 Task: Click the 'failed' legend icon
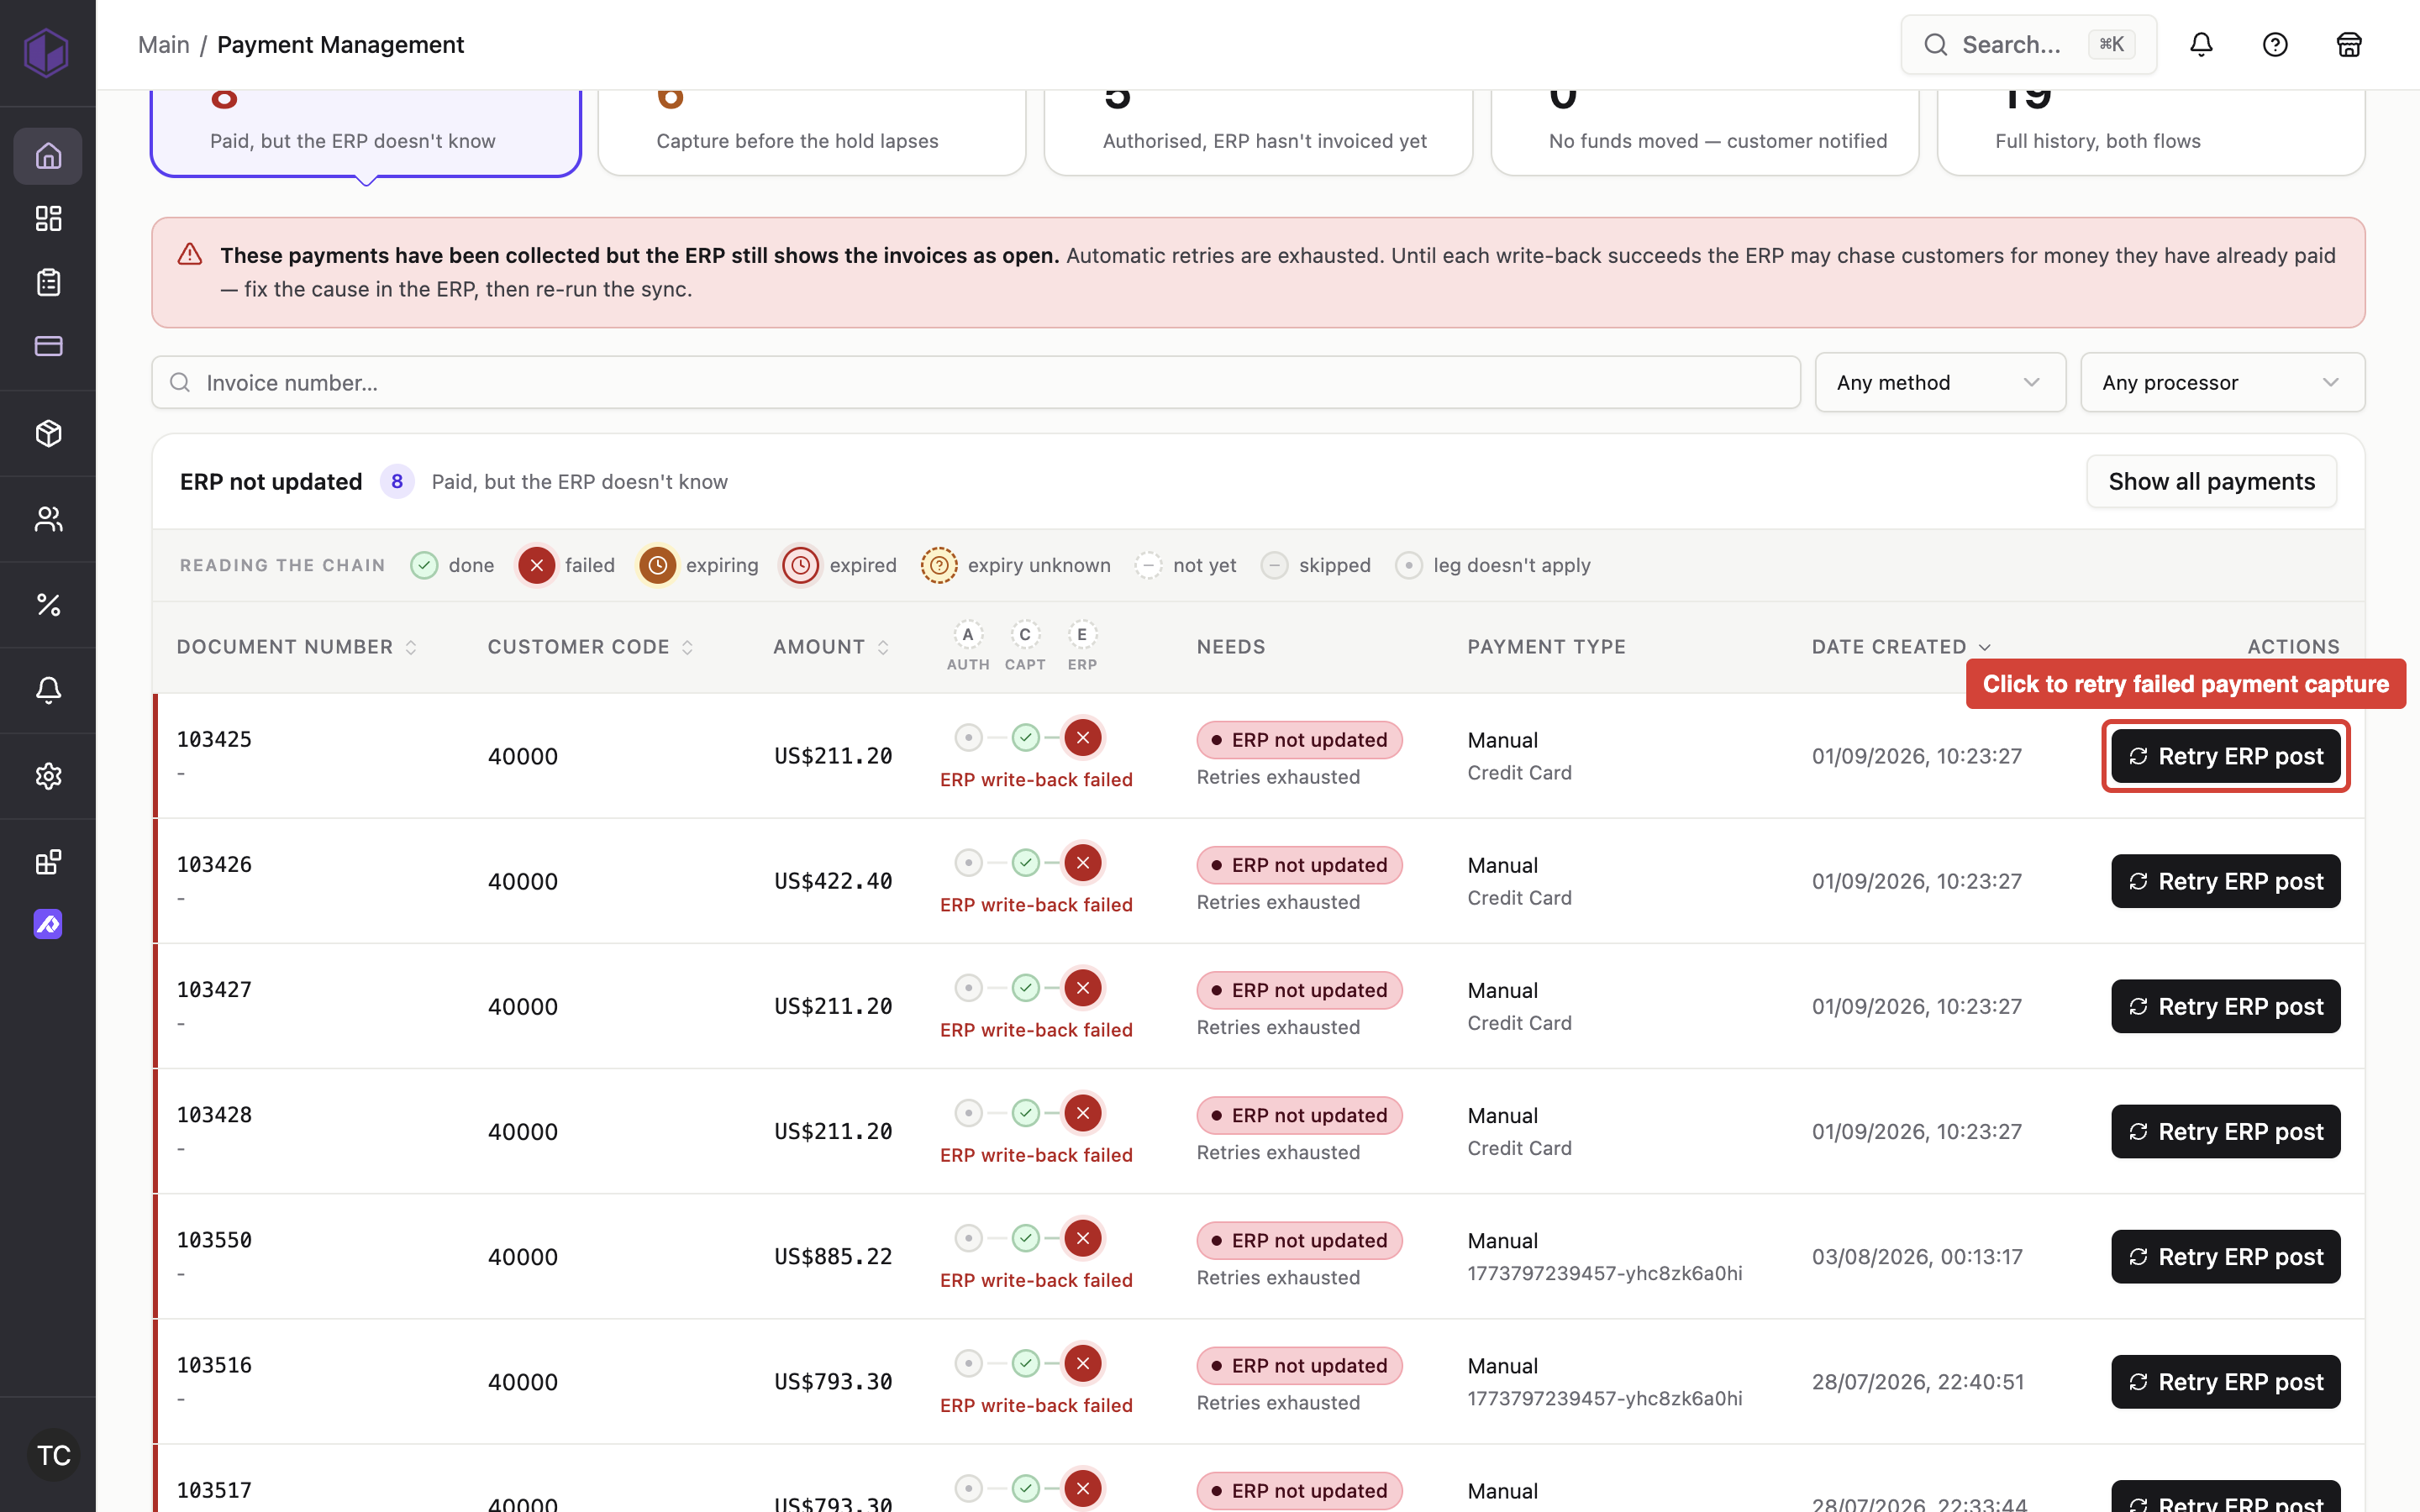pyautogui.click(x=536, y=565)
